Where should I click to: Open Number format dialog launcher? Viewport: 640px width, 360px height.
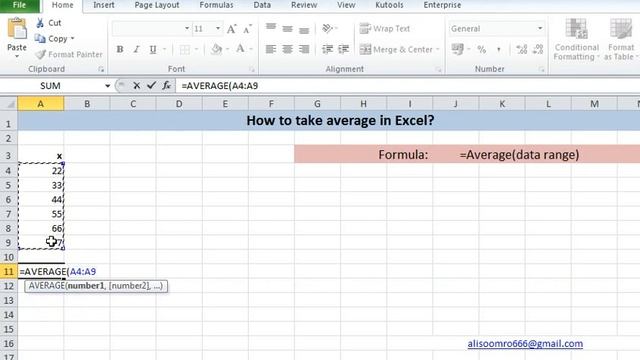coord(542,69)
